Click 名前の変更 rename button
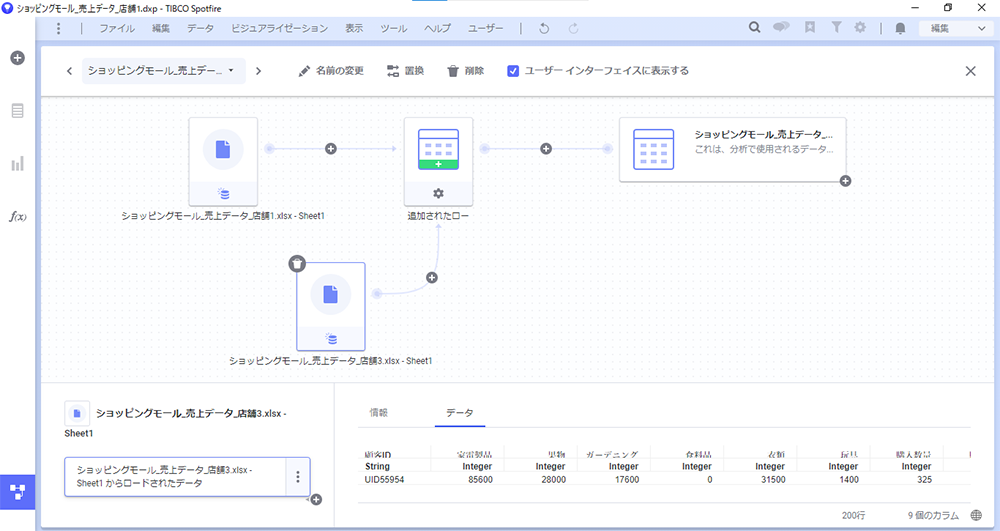 332,71
